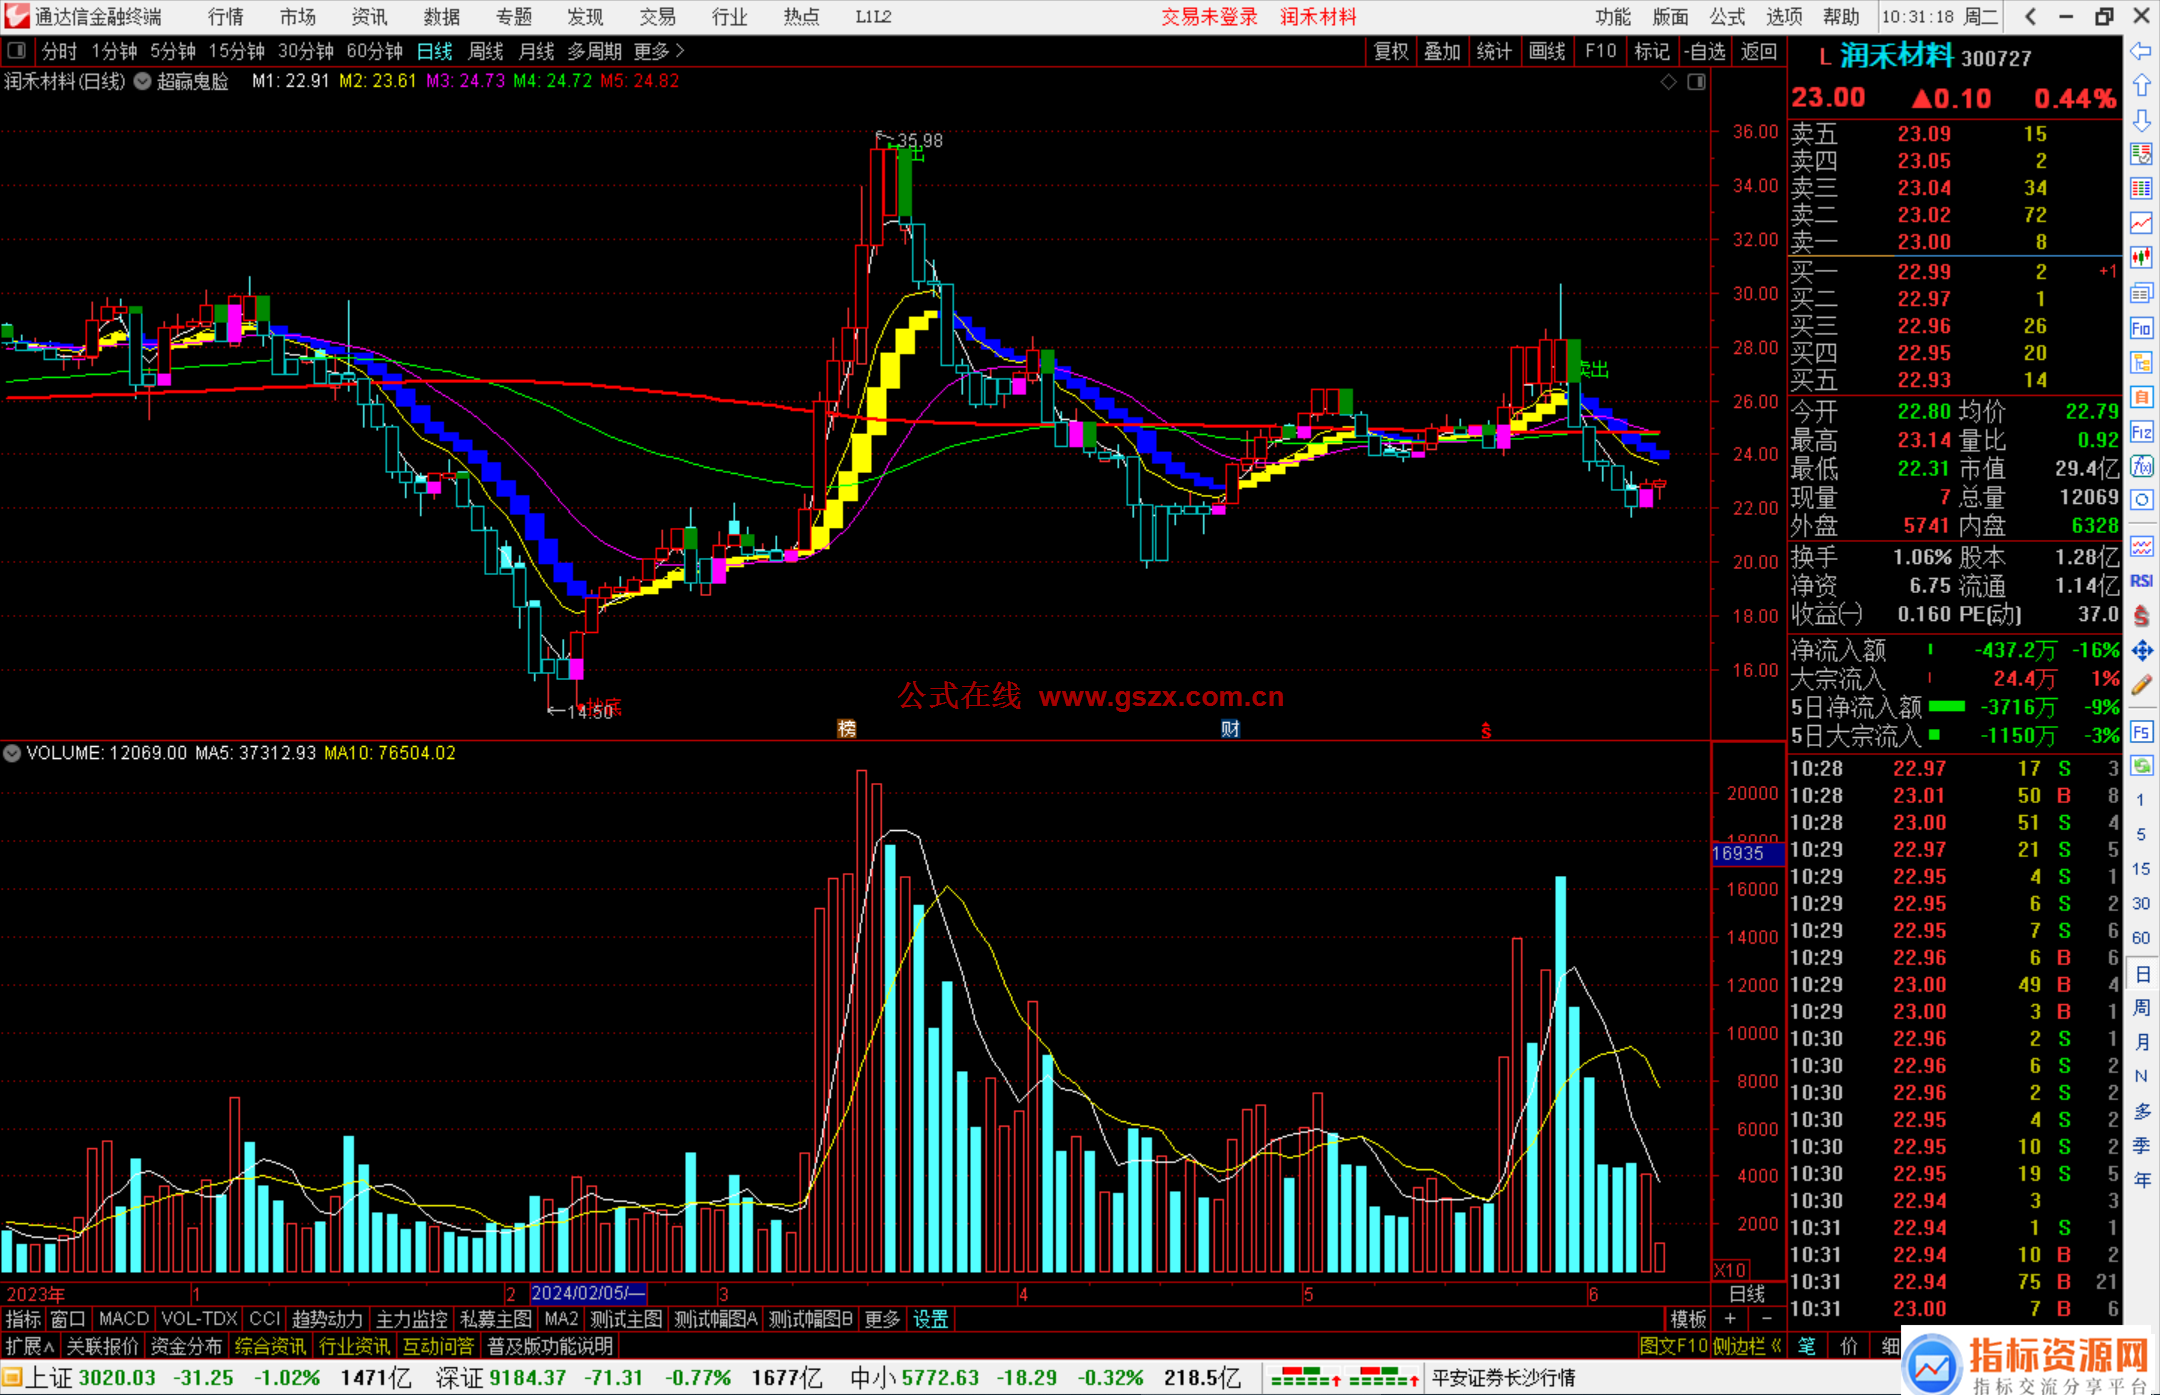Open the colored quote list grid icon

pyautogui.click(x=2141, y=188)
